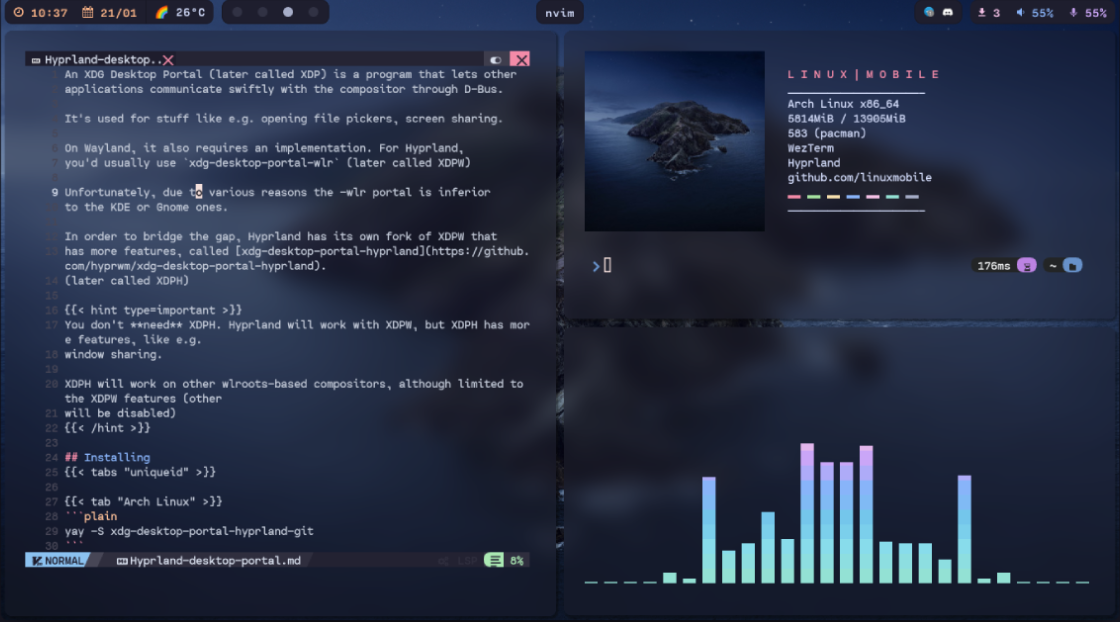1120x622 pixels.
Task: Click the pink close button in the nvim tabline
Action: pyautogui.click(x=520, y=60)
